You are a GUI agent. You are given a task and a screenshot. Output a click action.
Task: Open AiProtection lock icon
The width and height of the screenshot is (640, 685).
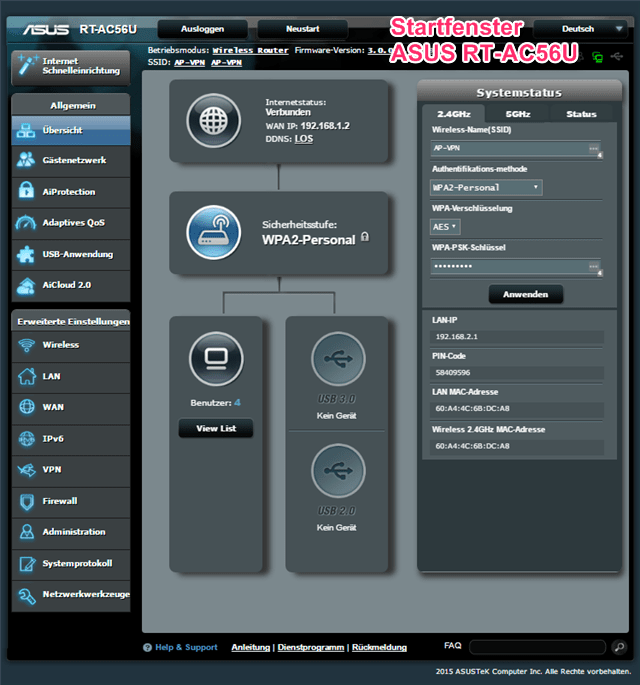pos(26,191)
